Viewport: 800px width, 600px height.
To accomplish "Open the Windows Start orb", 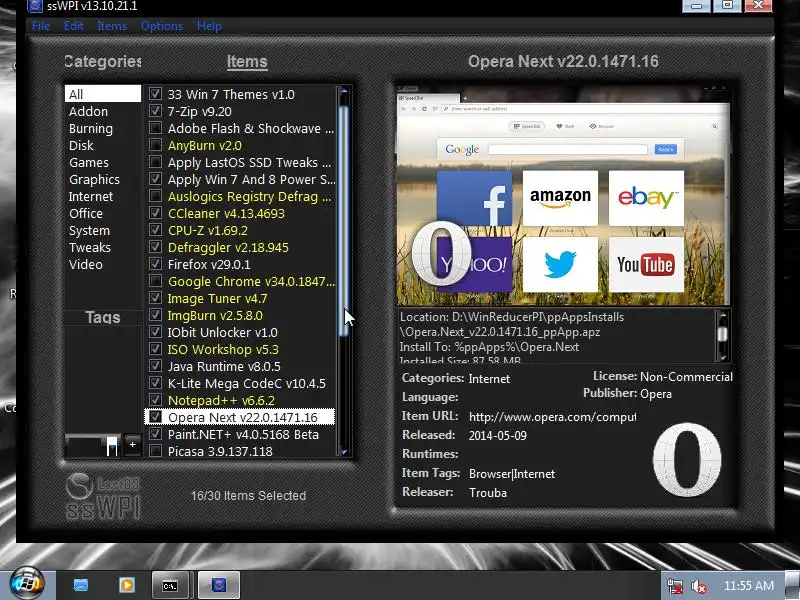I will (x=27, y=583).
